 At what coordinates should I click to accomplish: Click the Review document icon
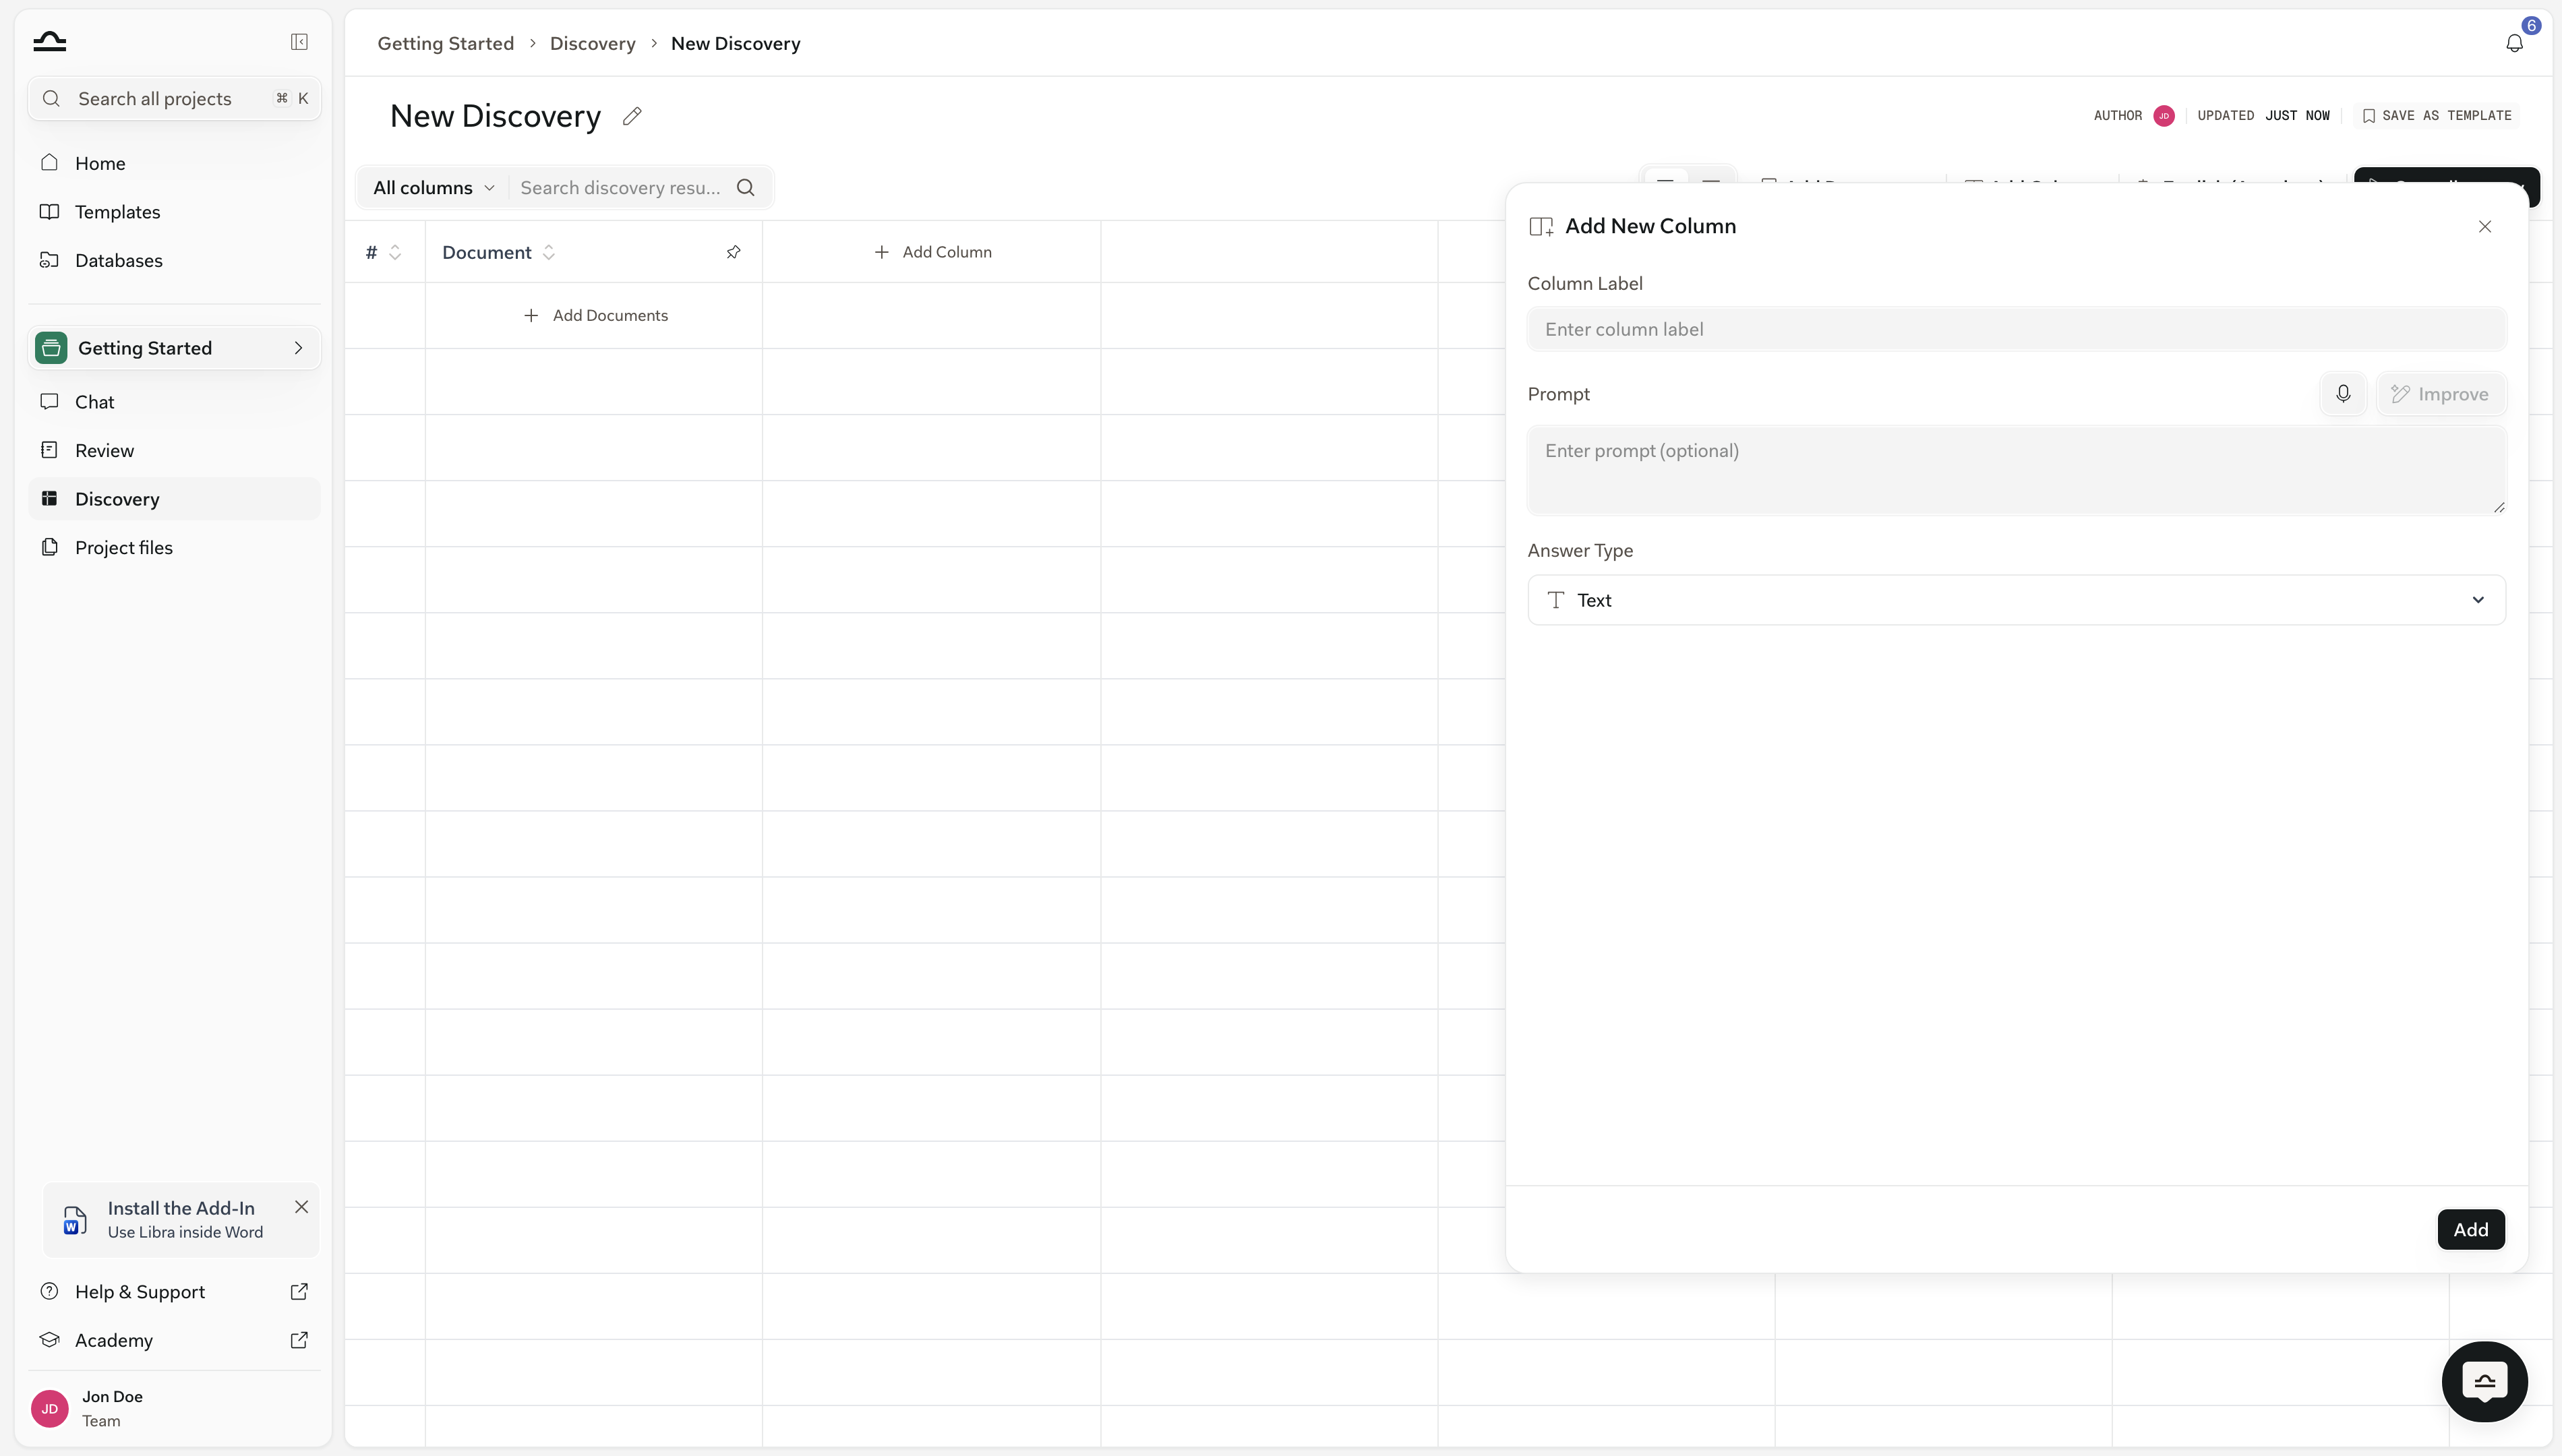[x=49, y=449]
